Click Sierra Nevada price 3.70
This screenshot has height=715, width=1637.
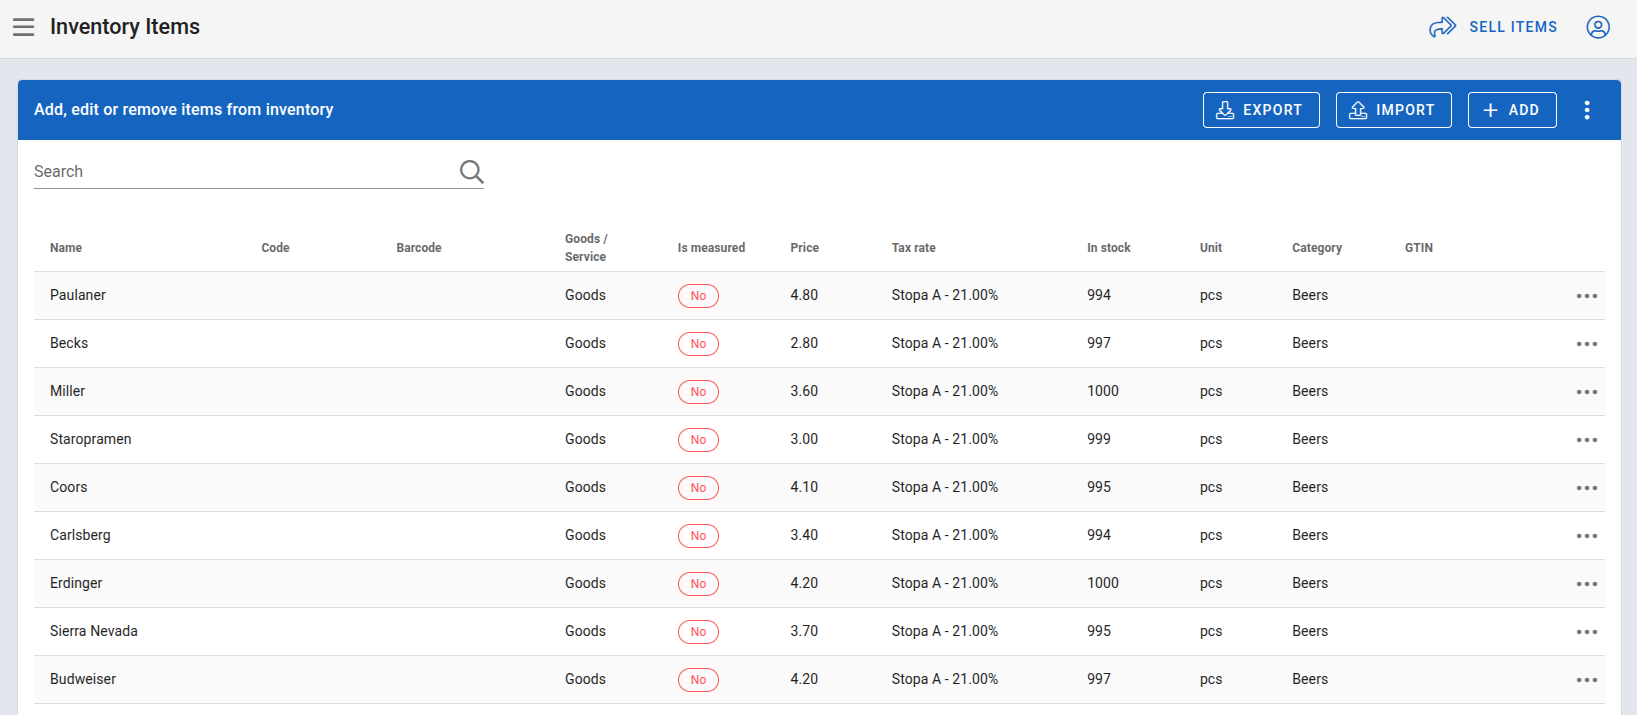tap(804, 631)
